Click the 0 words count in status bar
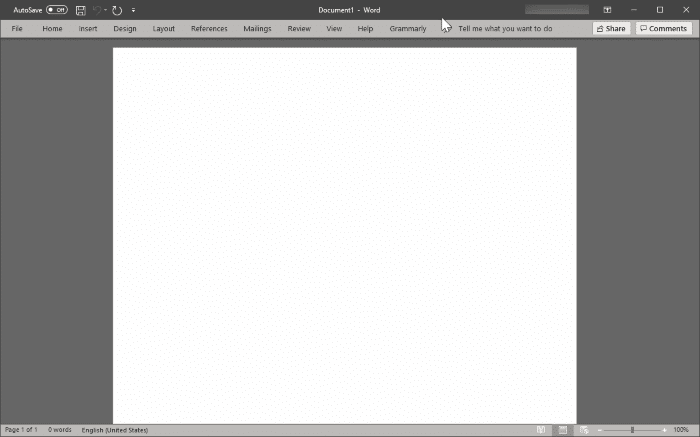Screen dimensions: 700x437 coord(60,430)
